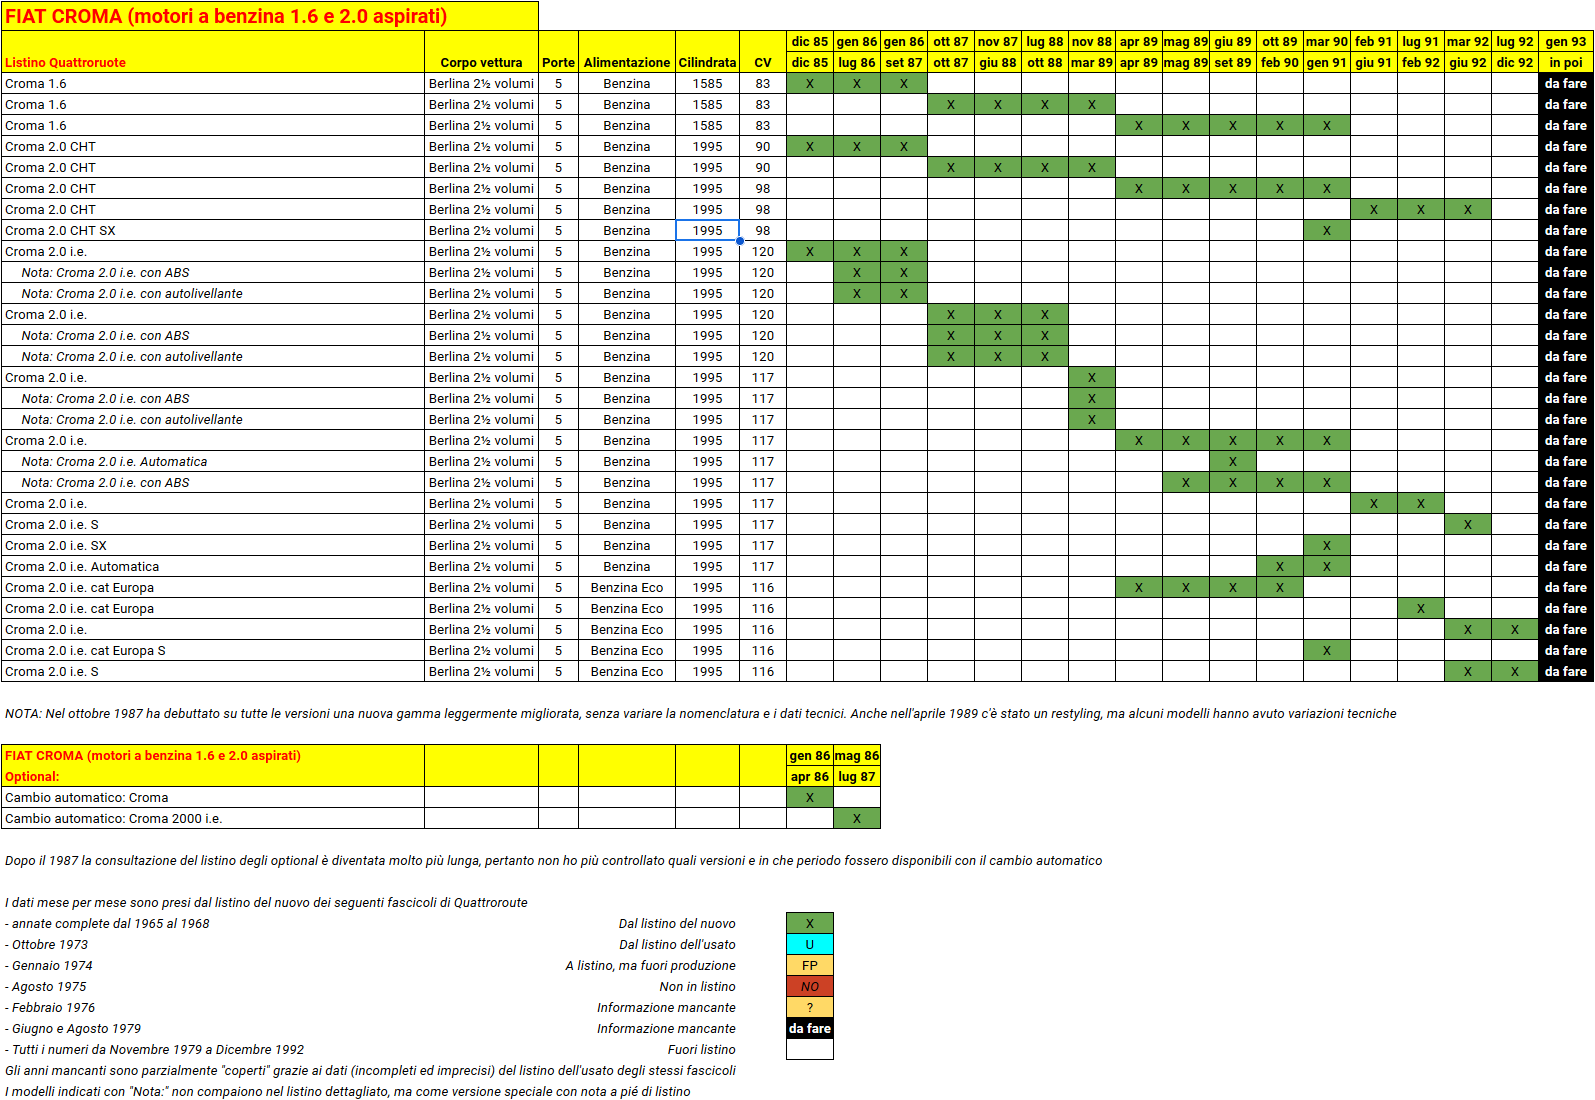1595x1100 pixels.
Task: Click the selected 1995 cell in CHT SX row
Action: click(708, 230)
